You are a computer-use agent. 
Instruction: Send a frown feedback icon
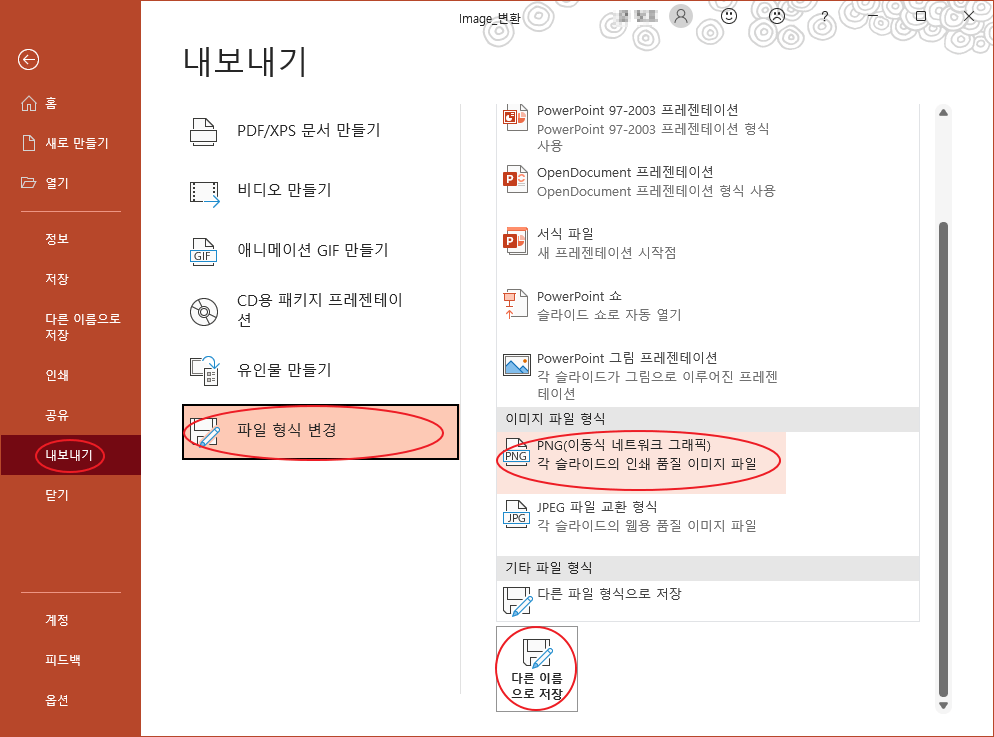777,16
